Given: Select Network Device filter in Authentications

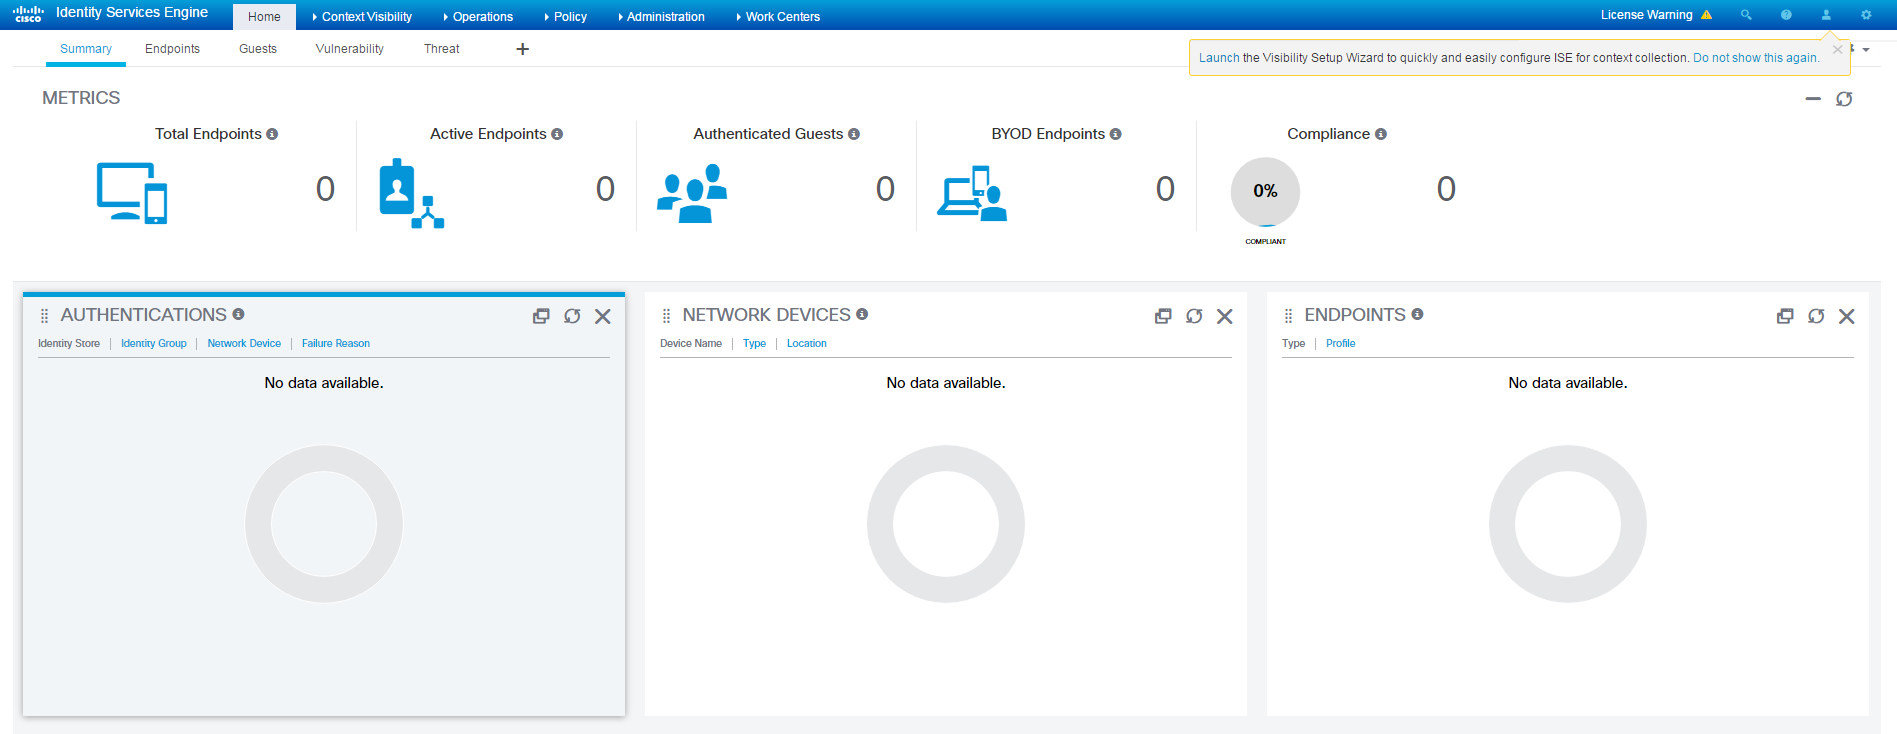Looking at the screenshot, I should click(x=244, y=343).
